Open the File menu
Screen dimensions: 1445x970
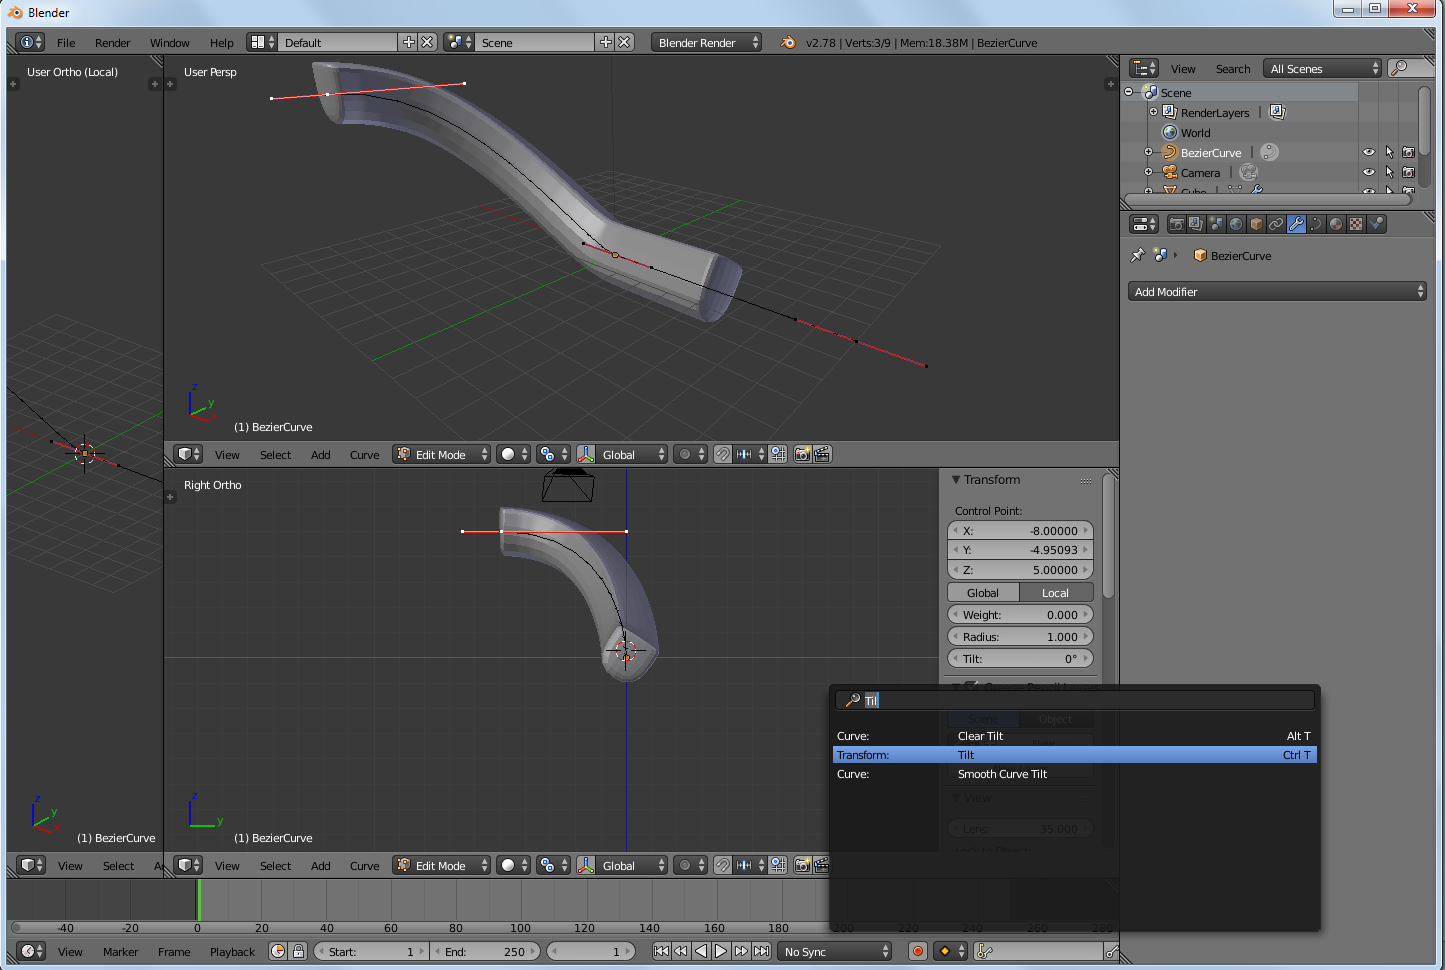click(66, 43)
